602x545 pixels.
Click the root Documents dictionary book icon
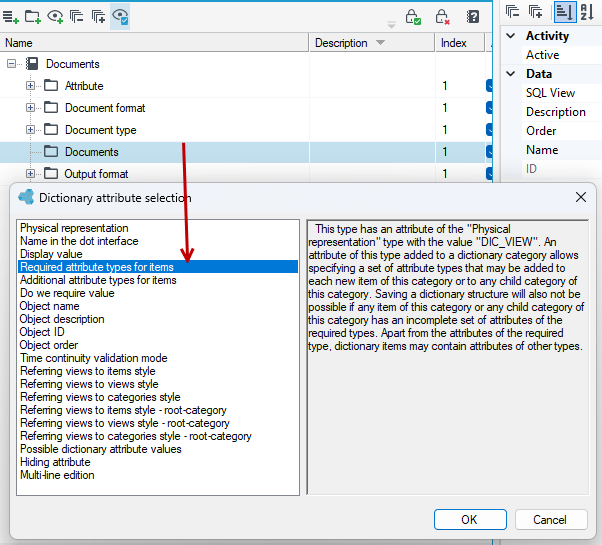(x=32, y=64)
